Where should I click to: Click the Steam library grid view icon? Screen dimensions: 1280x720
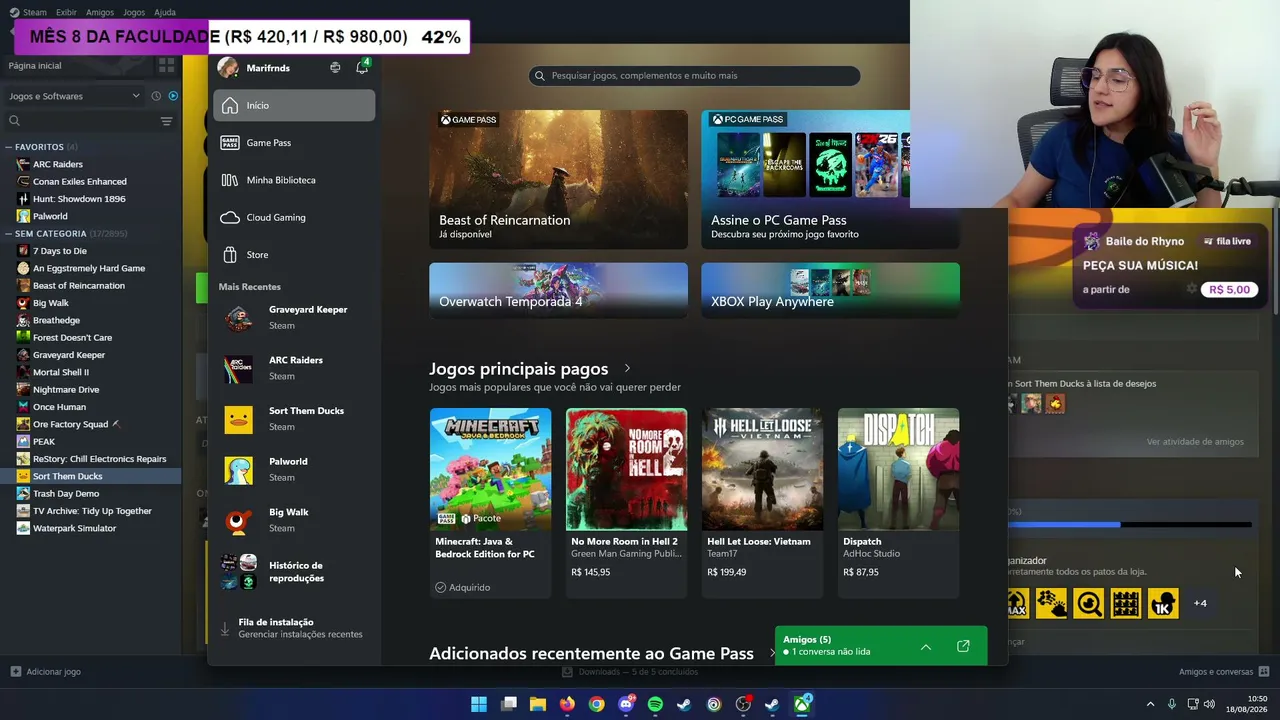pos(166,65)
